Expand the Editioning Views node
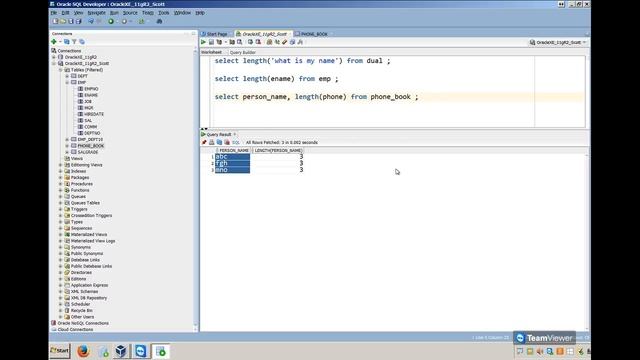This screenshot has width=640, height=360. coord(60,165)
